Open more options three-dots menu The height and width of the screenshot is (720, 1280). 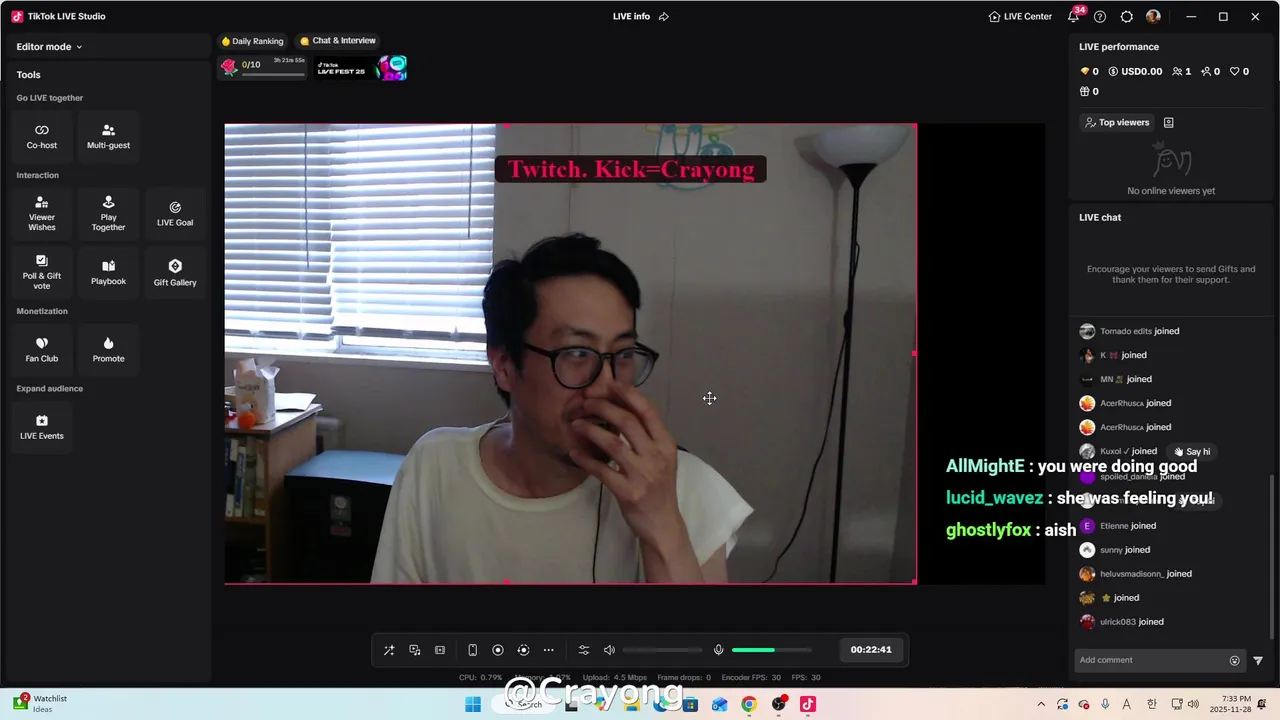(x=548, y=650)
